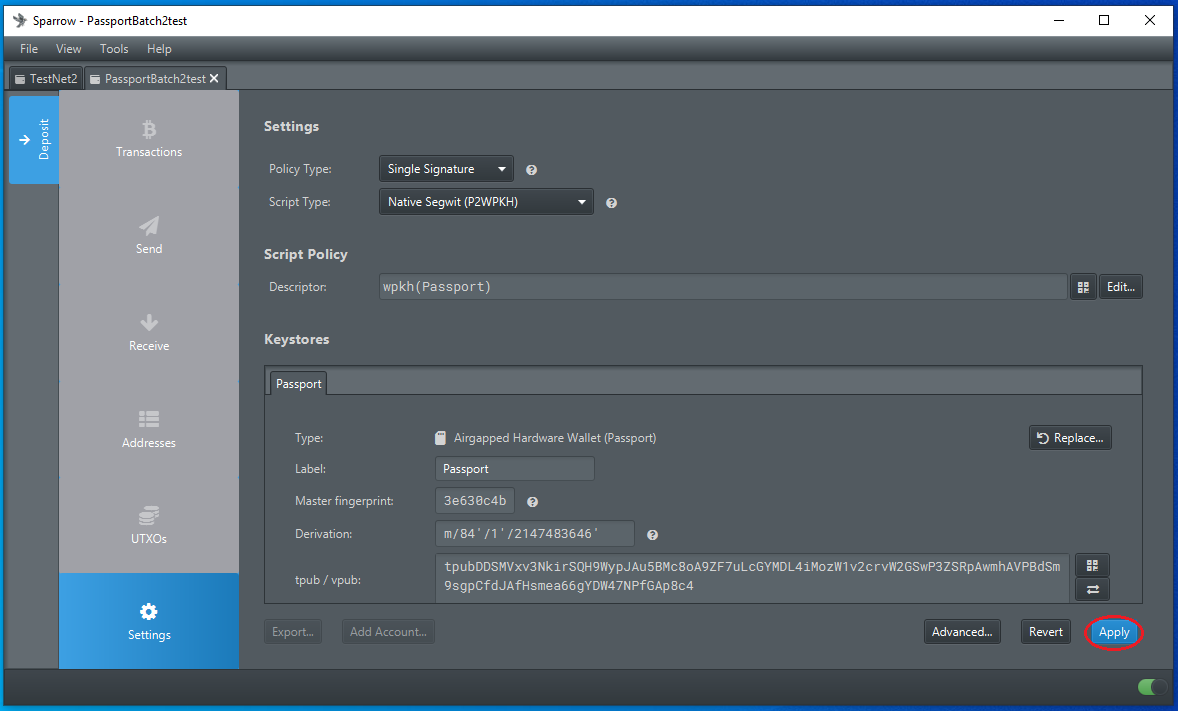Click the Deposit side tab
The height and width of the screenshot is (711, 1178).
pos(34,140)
